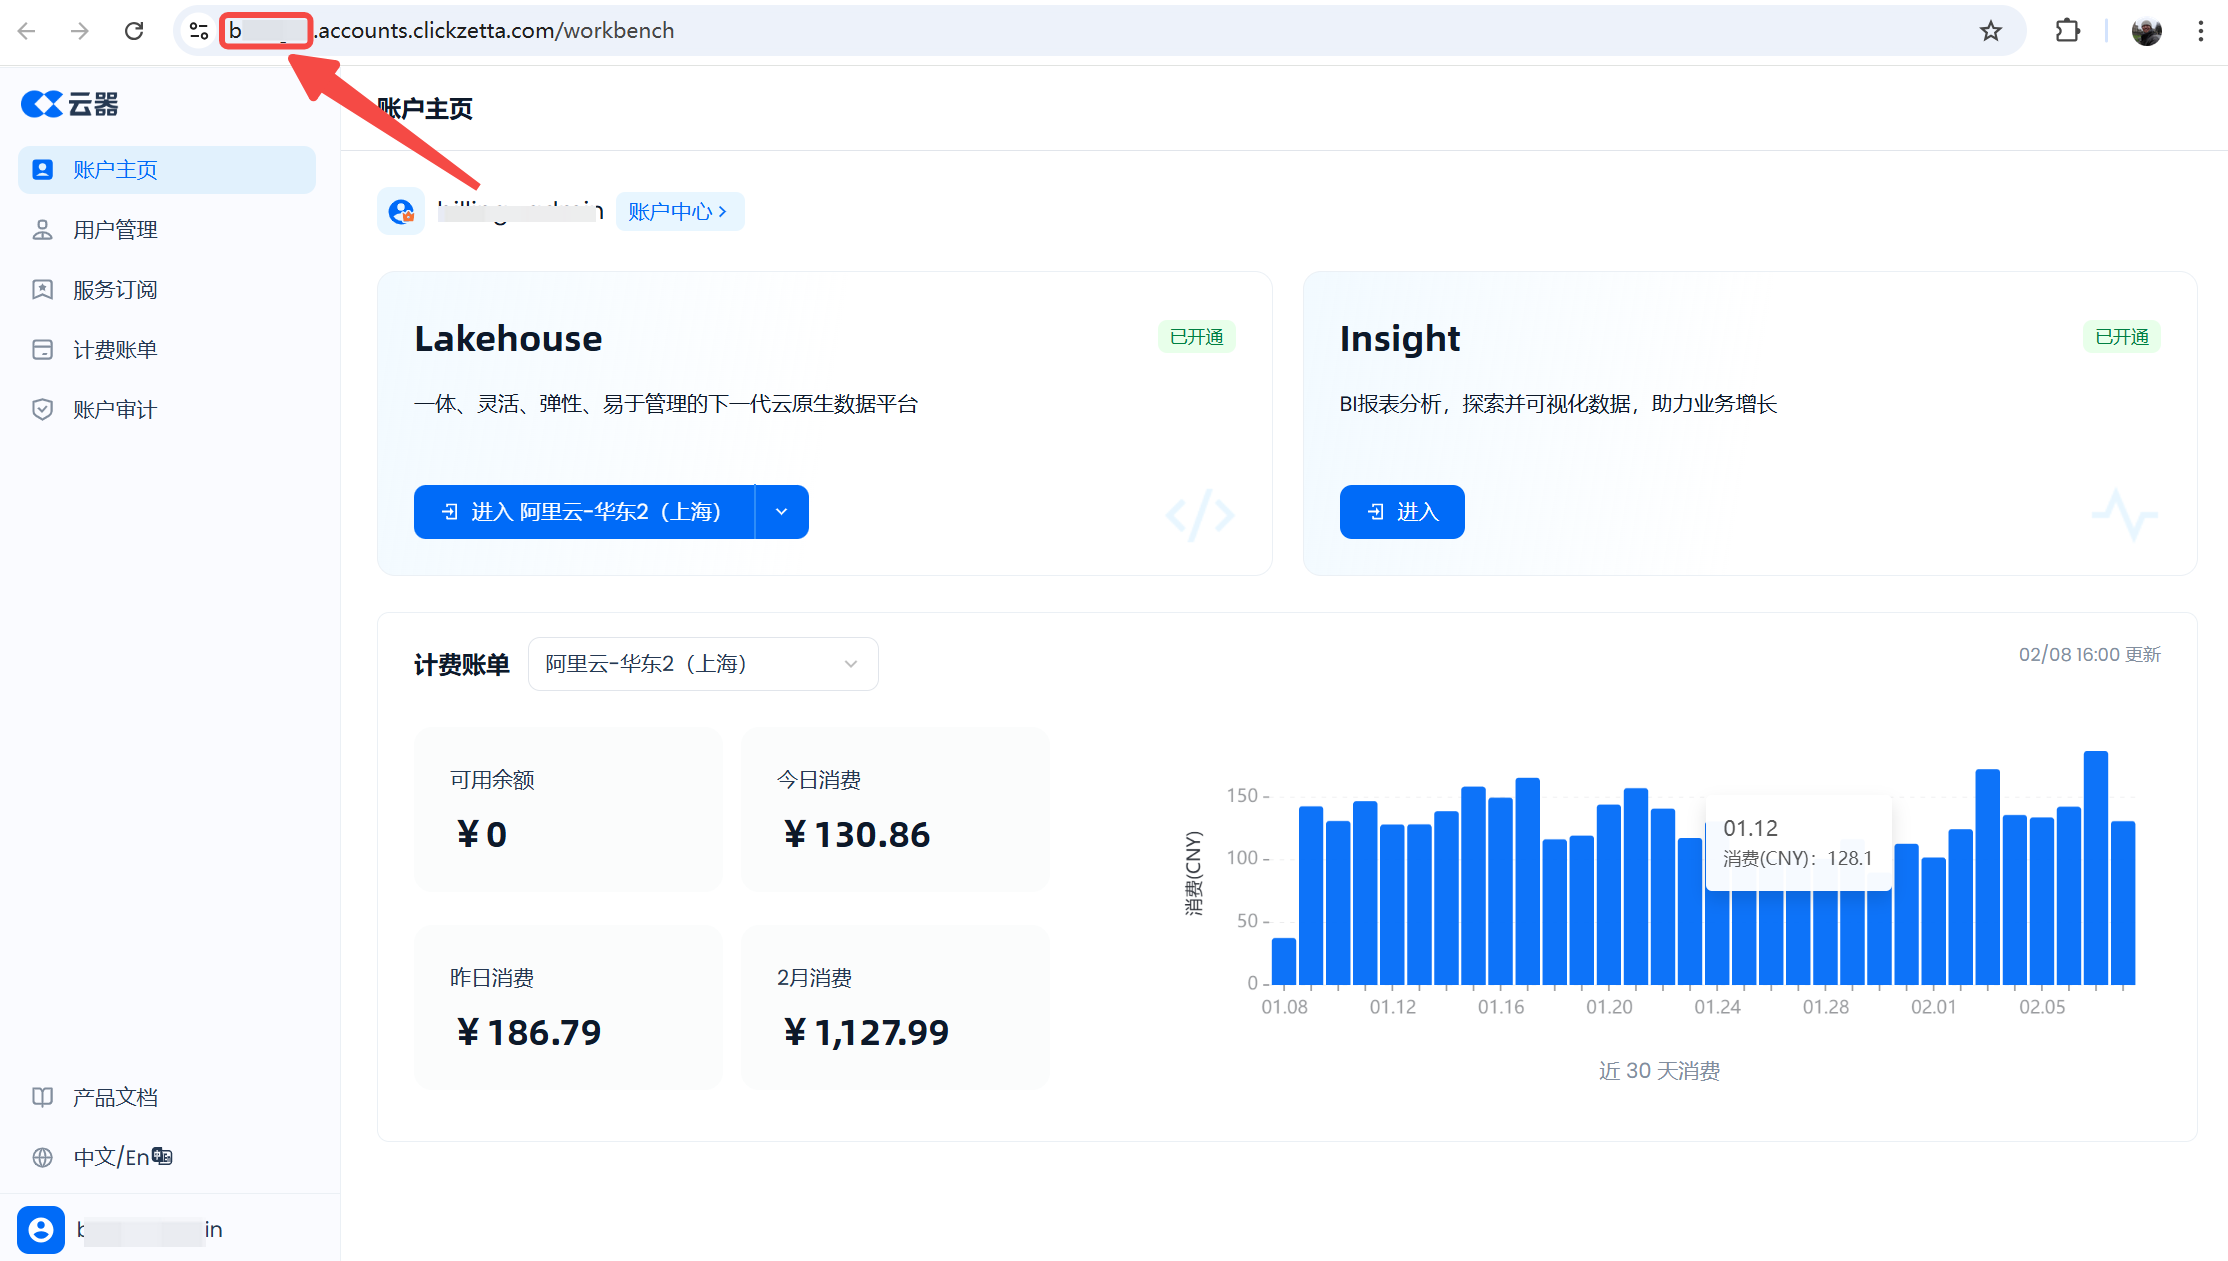The height and width of the screenshot is (1261, 2228).
Task: Open the Chrome three-dot menu
Action: (2200, 31)
